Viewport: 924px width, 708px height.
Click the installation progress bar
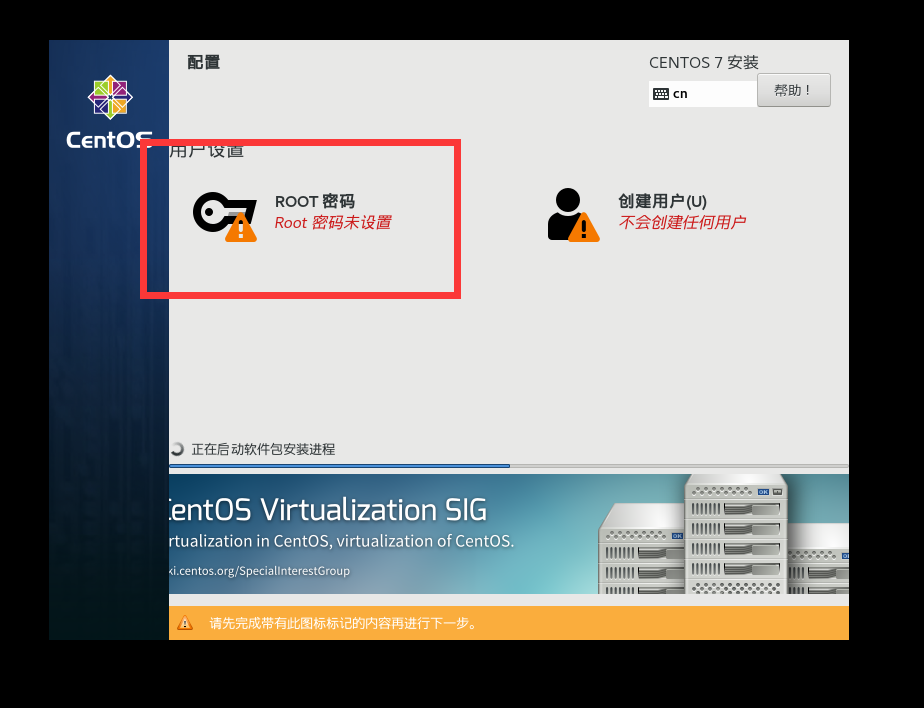(509, 466)
